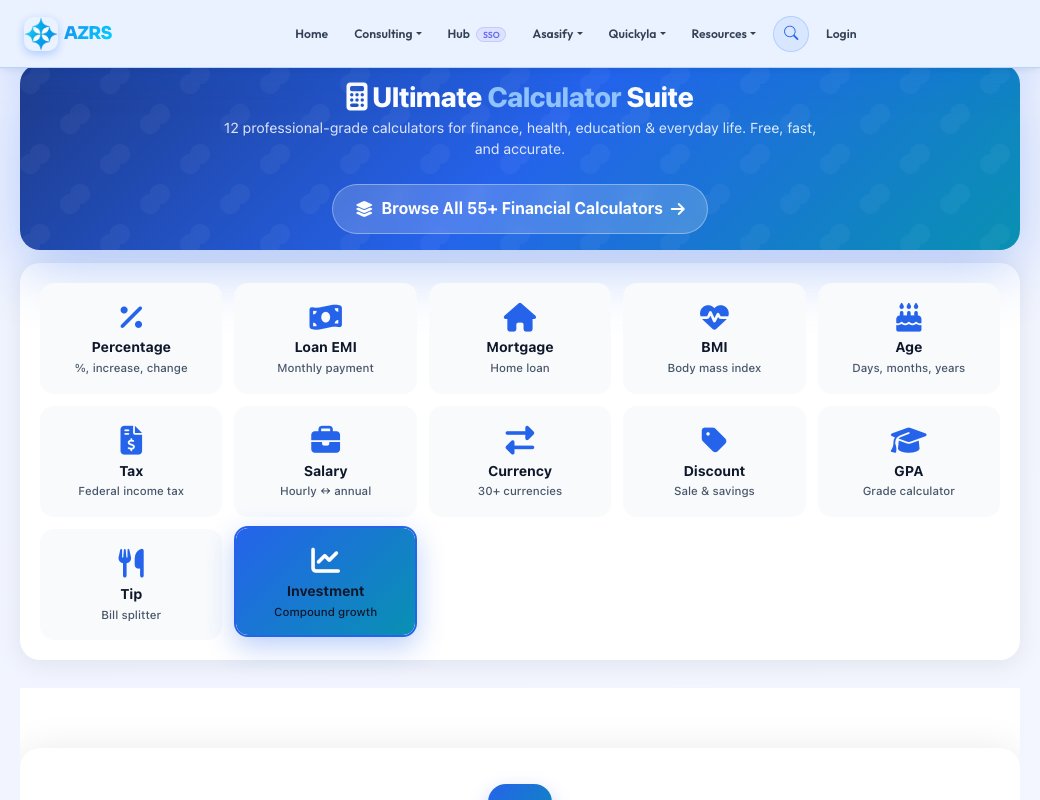Screen dimensions: 1040x800
Task: Open the Currency exchange arrows icon
Action: pyautogui.click(x=519, y=440)
